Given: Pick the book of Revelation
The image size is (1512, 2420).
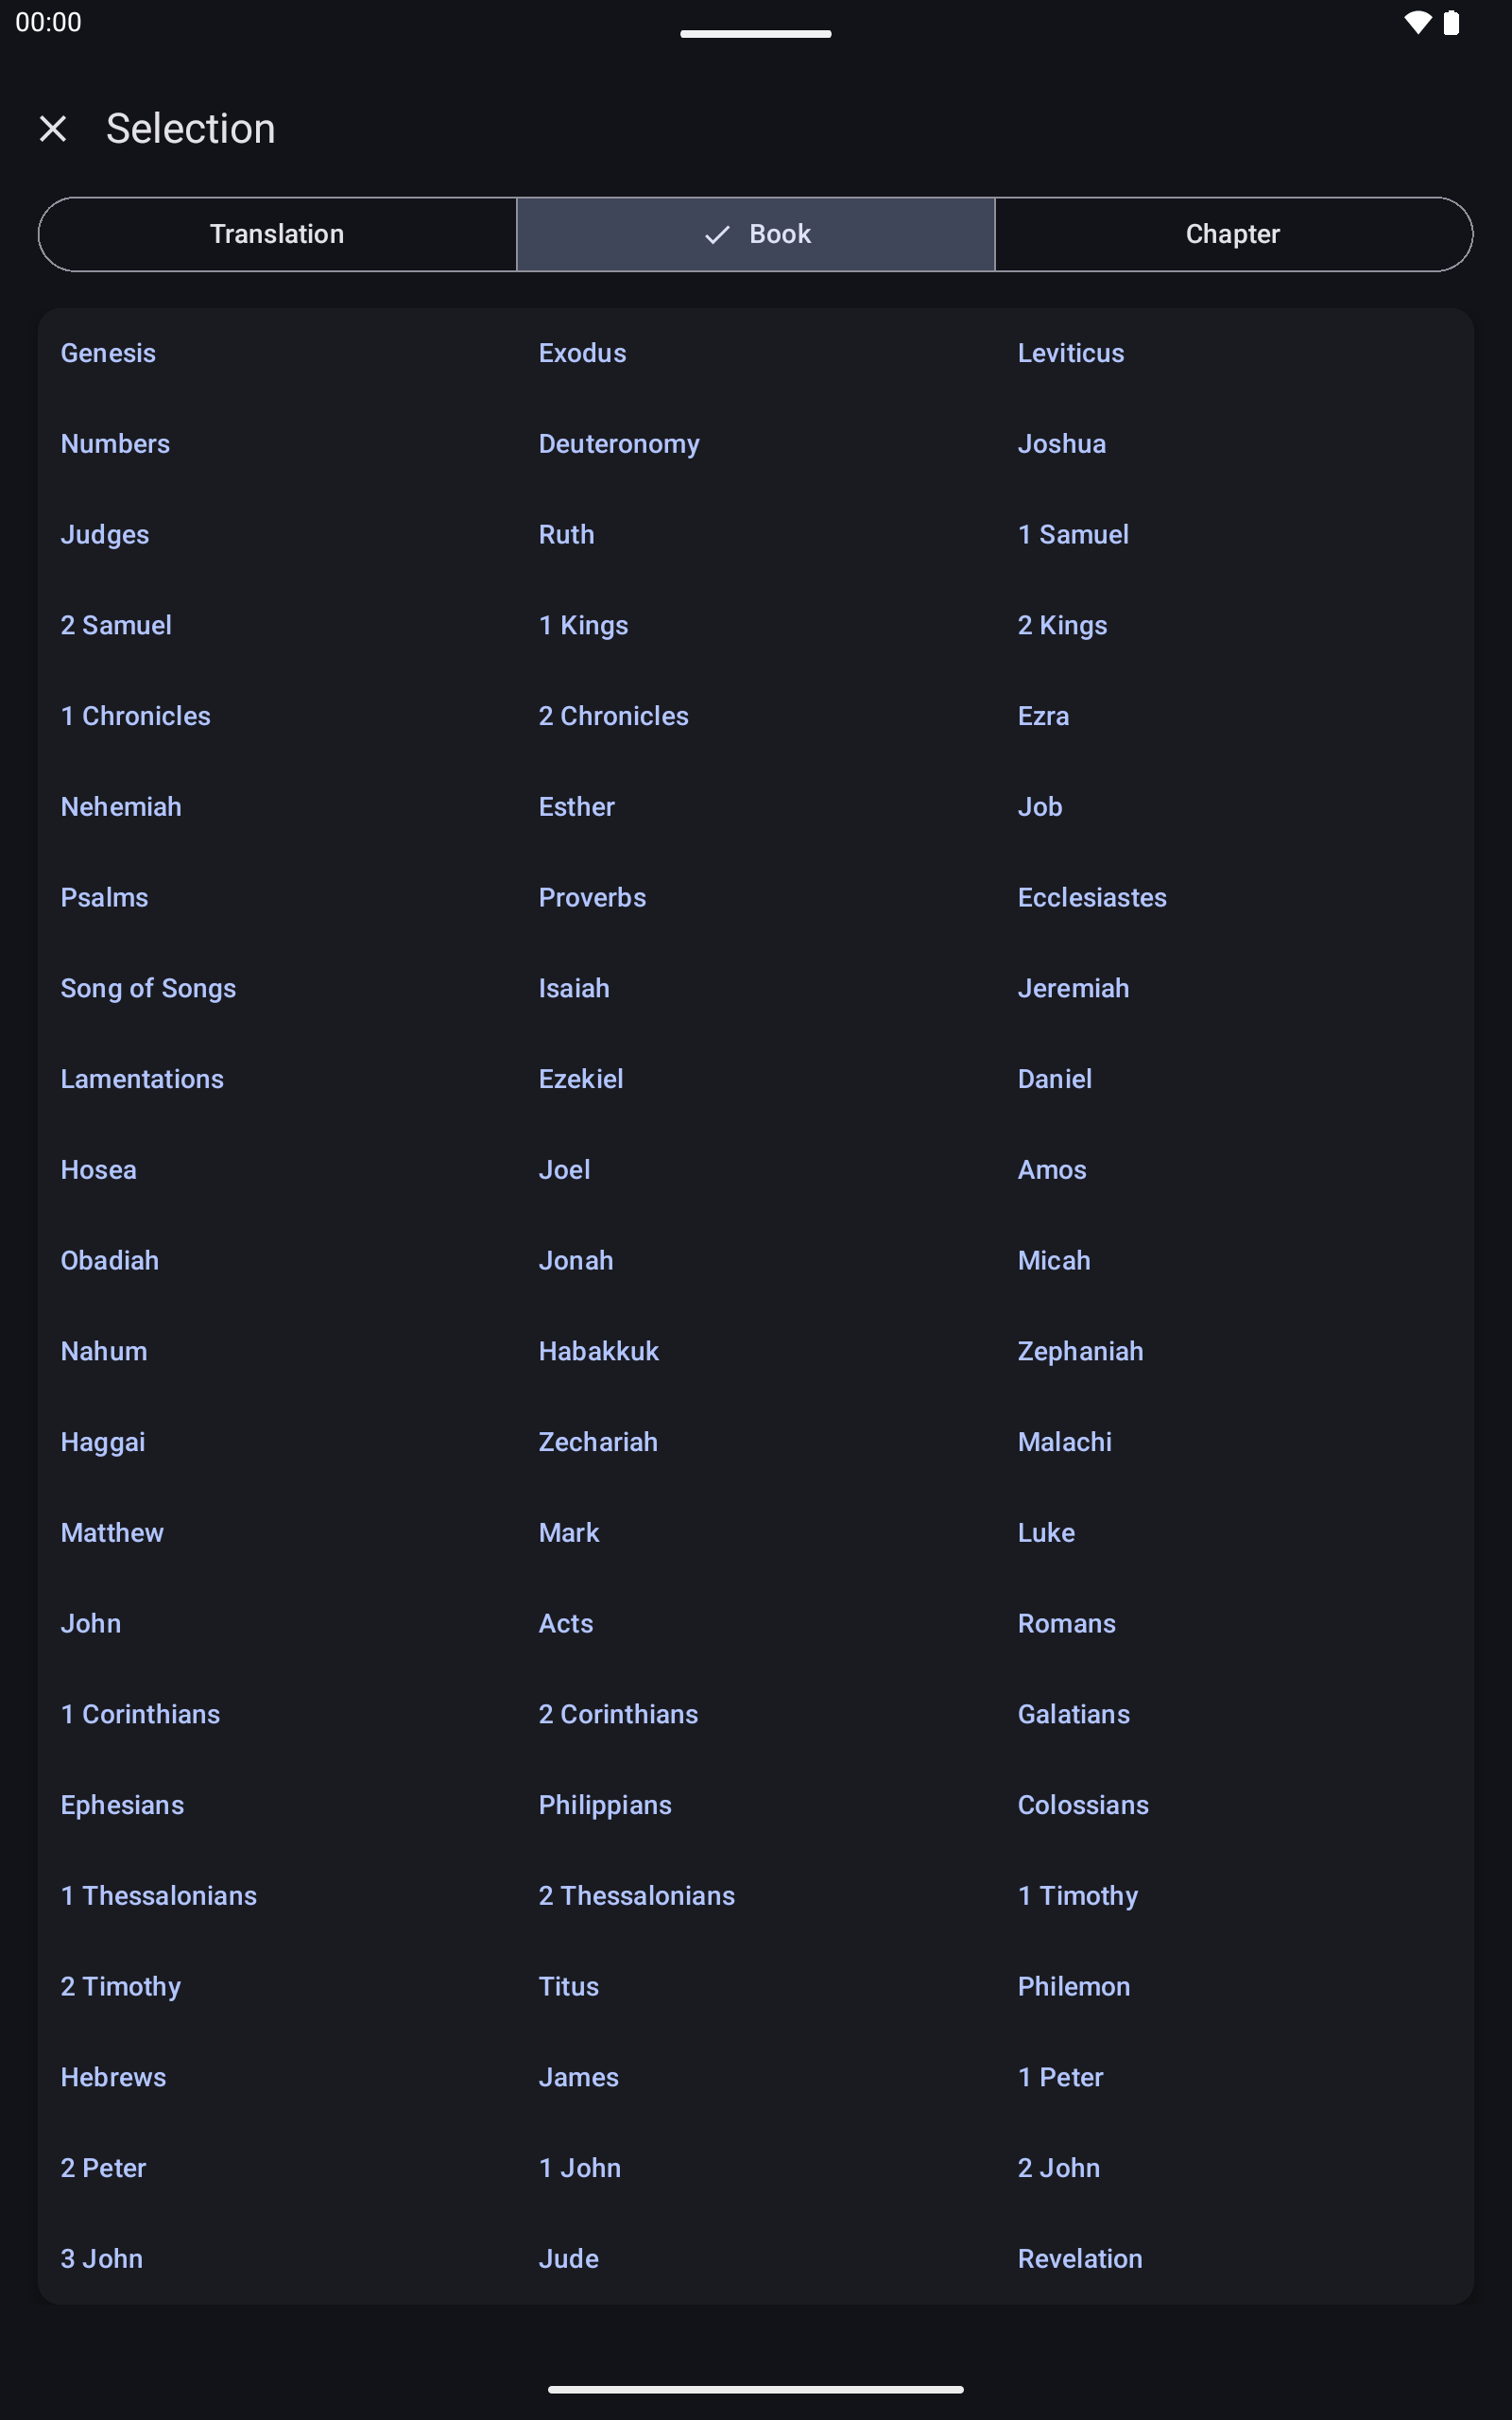Looking at the screenshot, I should point(1079,2258).
